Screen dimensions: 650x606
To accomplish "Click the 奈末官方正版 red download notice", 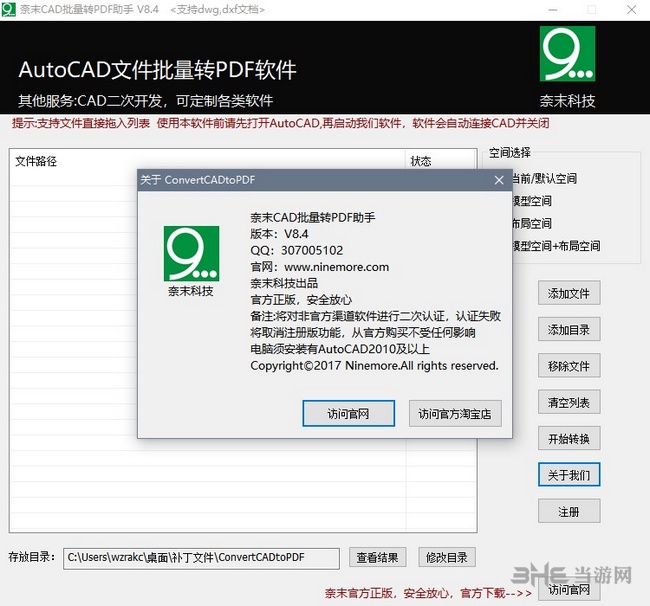I will pos(428,593).
